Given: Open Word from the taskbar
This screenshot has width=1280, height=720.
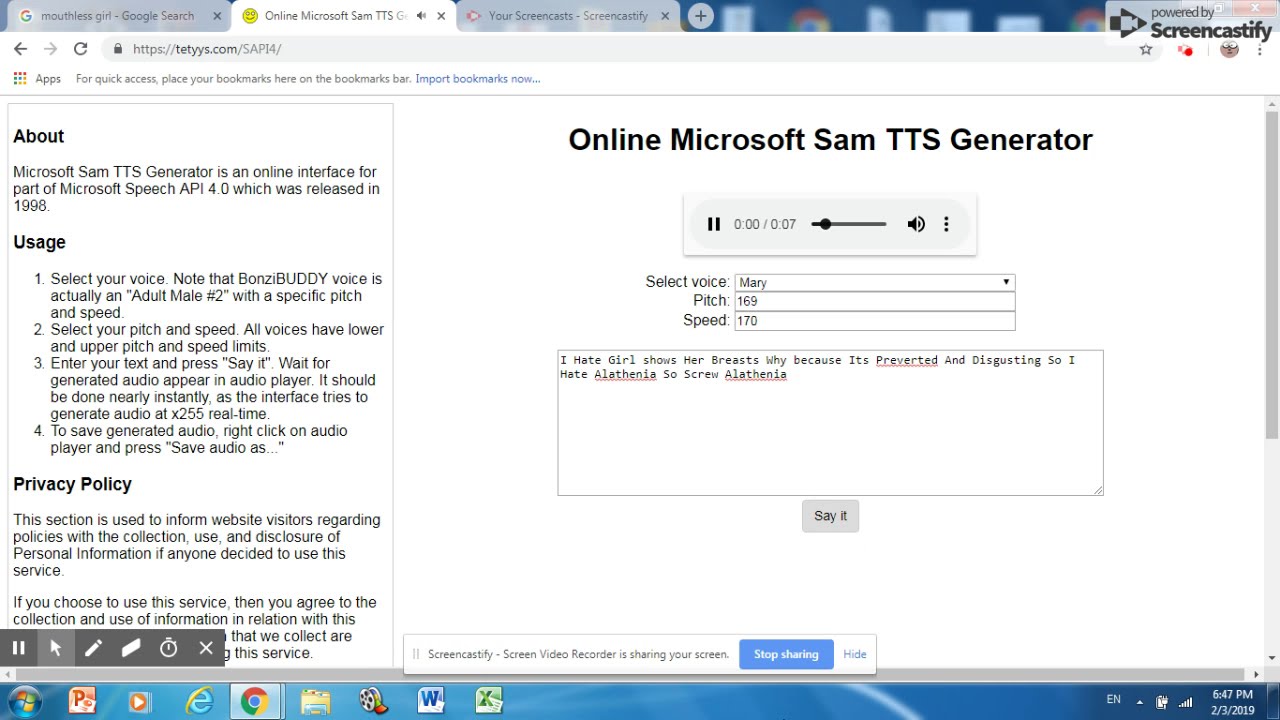Looking at the screenshot, I should click(431, 701).
